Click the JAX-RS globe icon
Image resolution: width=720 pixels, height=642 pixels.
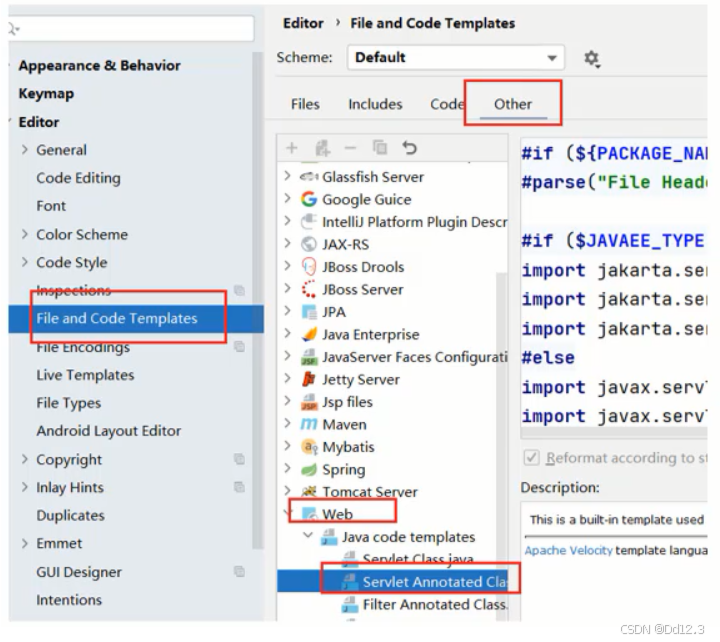tap(309, 244)
